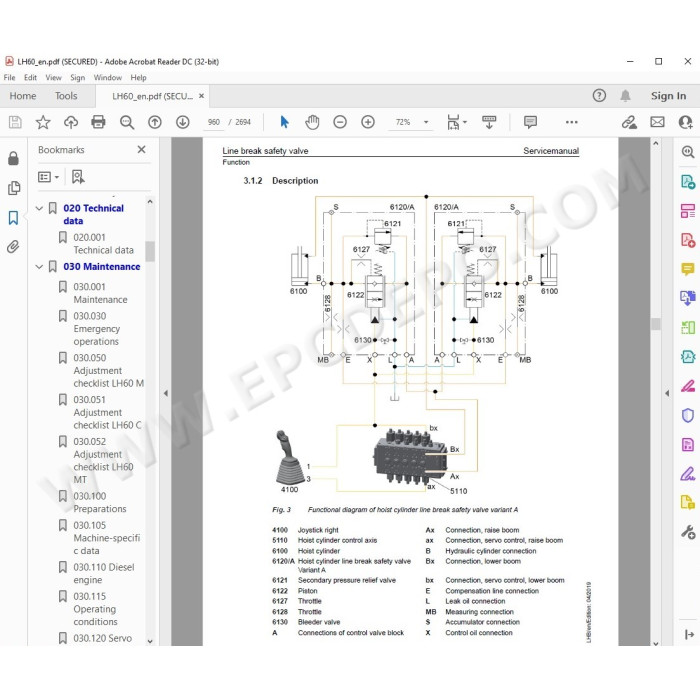This screenshot has width=700, height=700.
Task: Open the Window menu
Action: 108,78
